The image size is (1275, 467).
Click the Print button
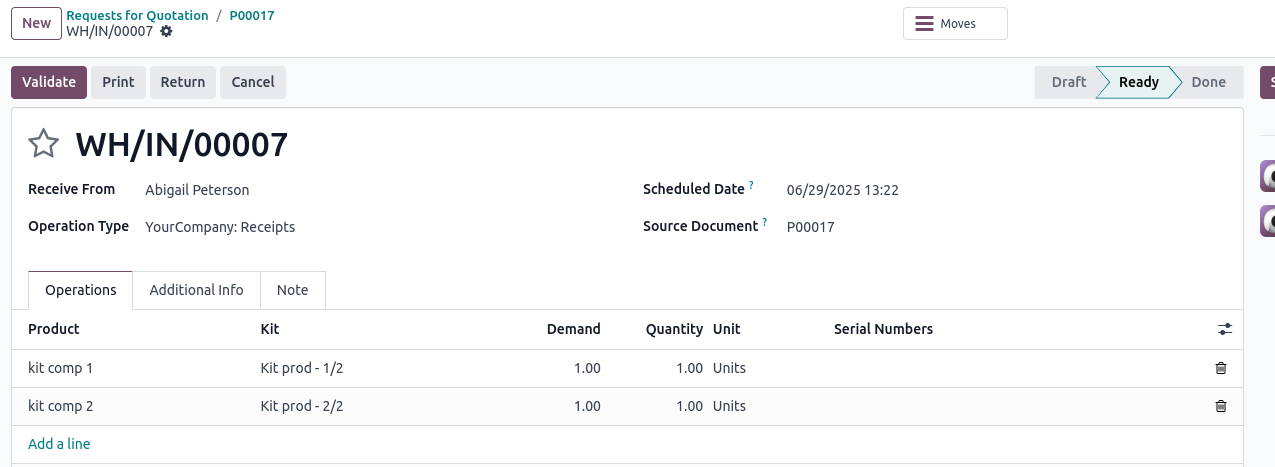(118, 82)
